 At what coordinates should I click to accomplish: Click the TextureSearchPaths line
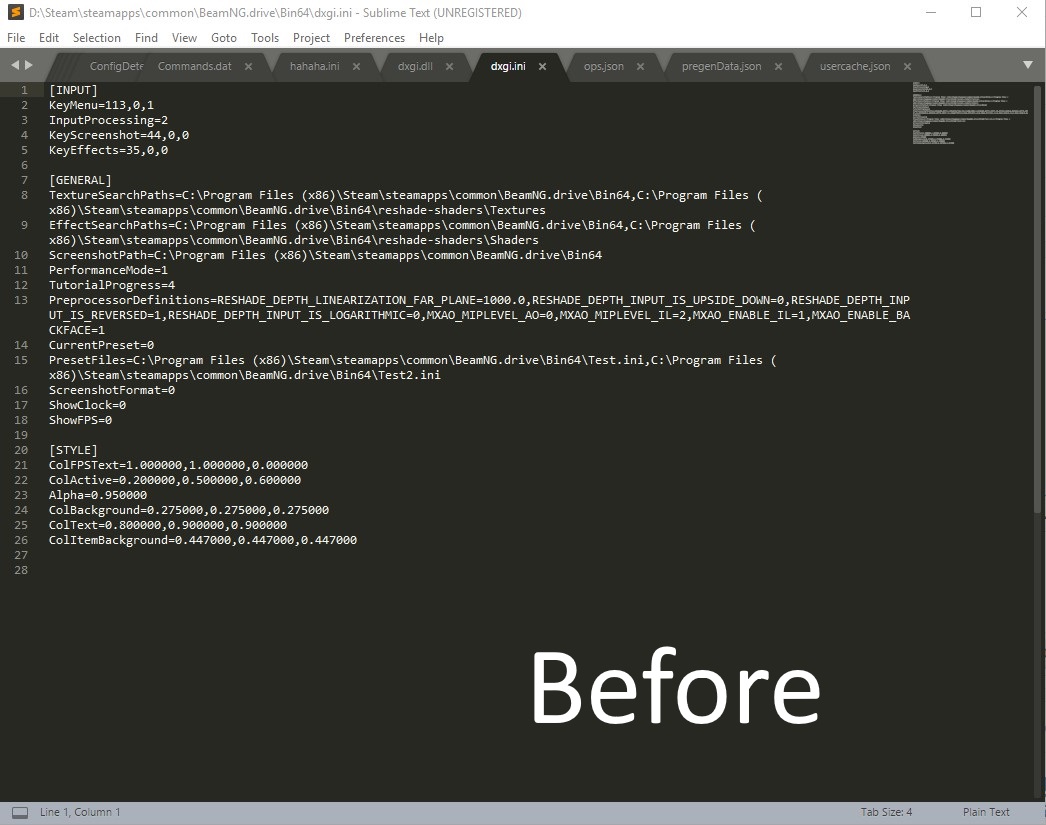click(x=406, y=203)
